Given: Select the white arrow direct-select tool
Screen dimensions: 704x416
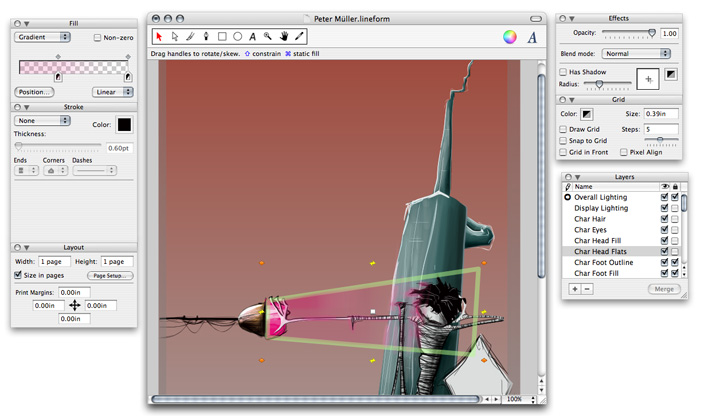Looking at the screenshot, I should pyautogui.click(x=175, y=36).
